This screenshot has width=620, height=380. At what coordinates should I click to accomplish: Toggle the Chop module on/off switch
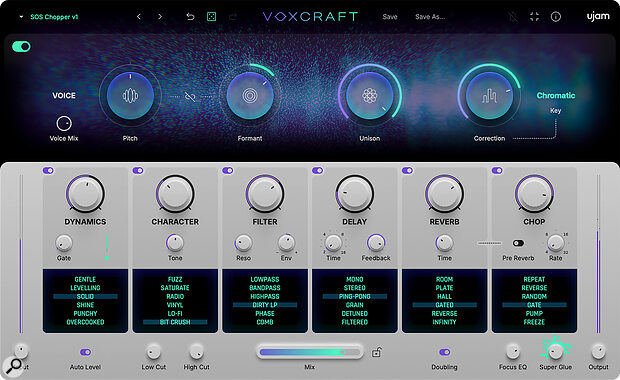[497, 170]
